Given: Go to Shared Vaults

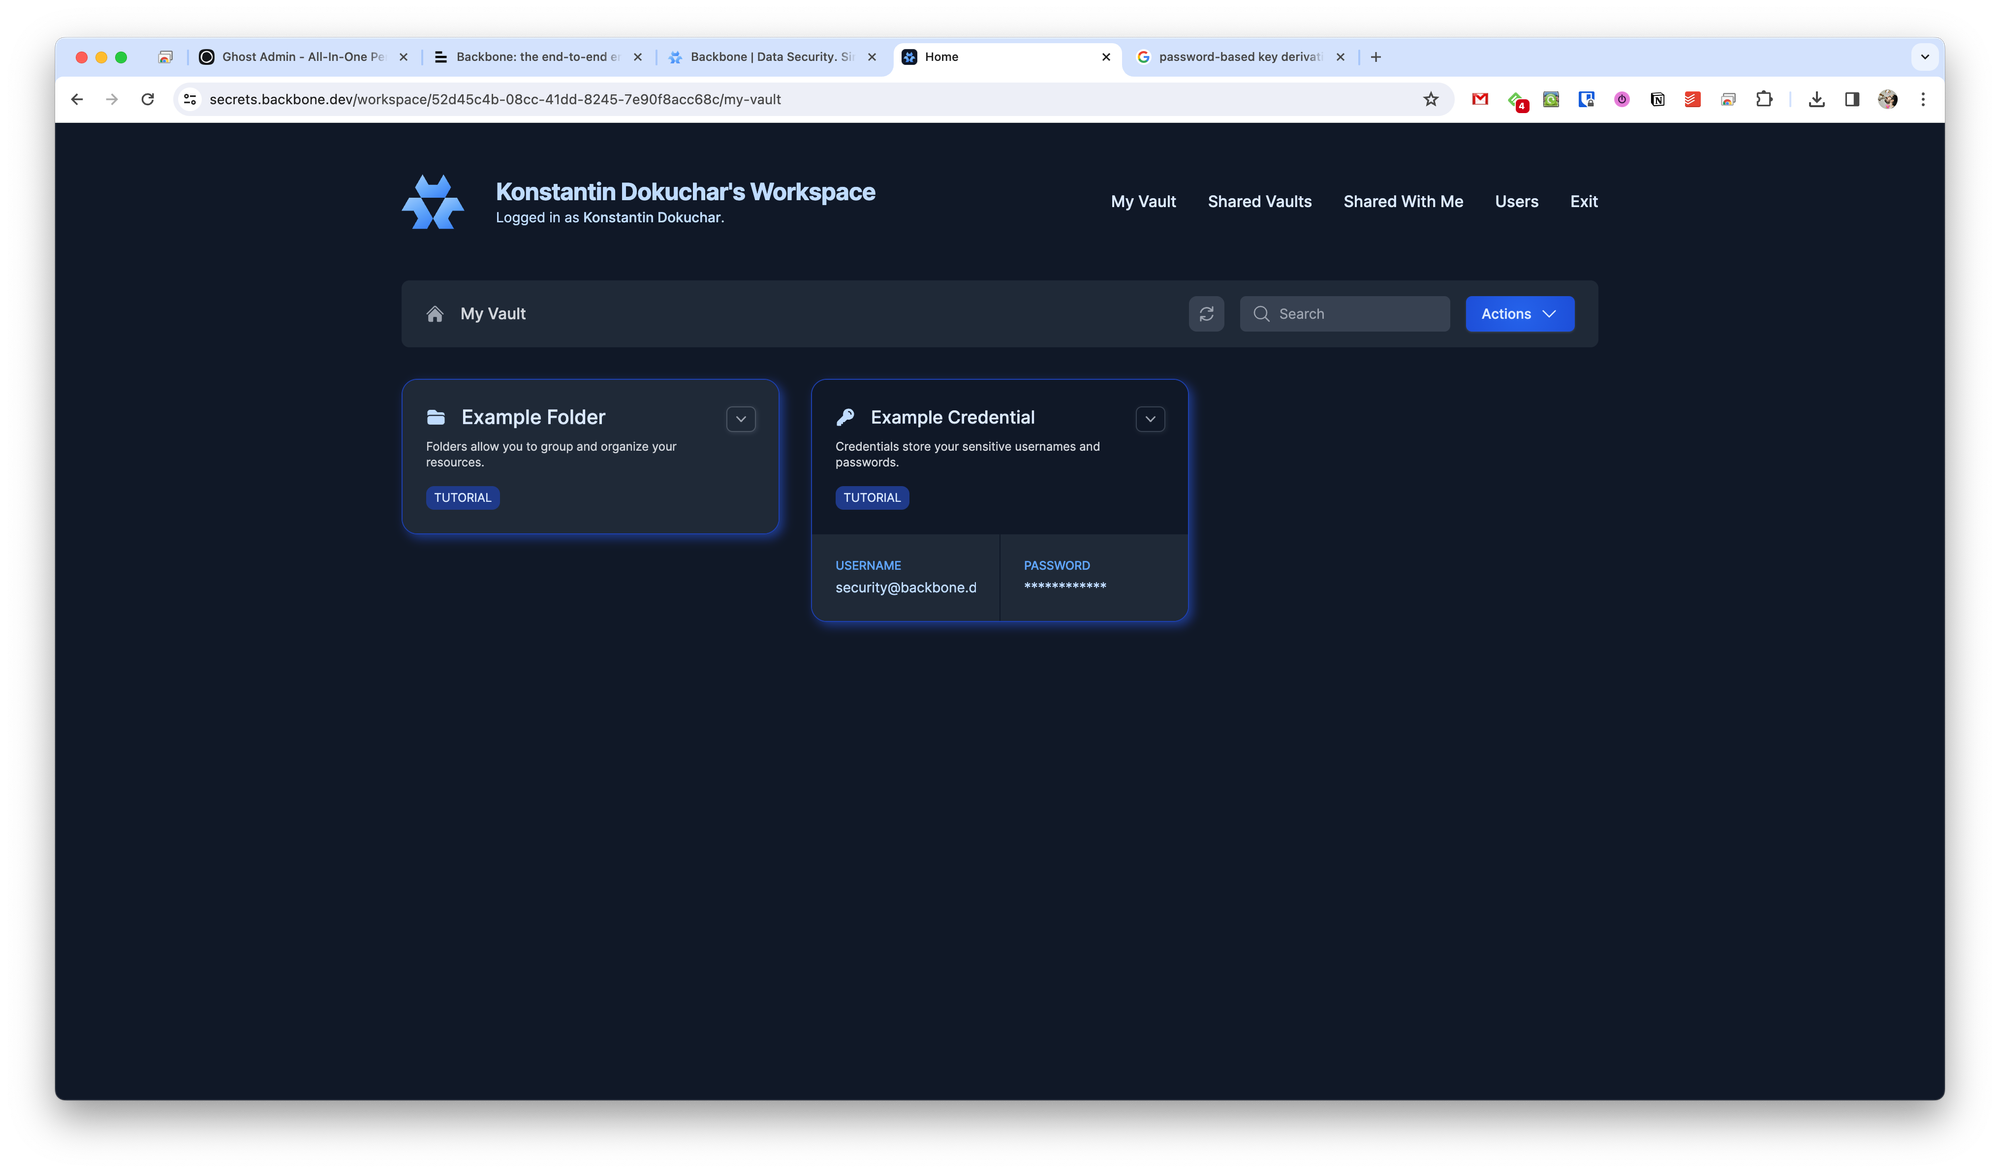Looking at the screenshot, I should [x=1259, y=202].
